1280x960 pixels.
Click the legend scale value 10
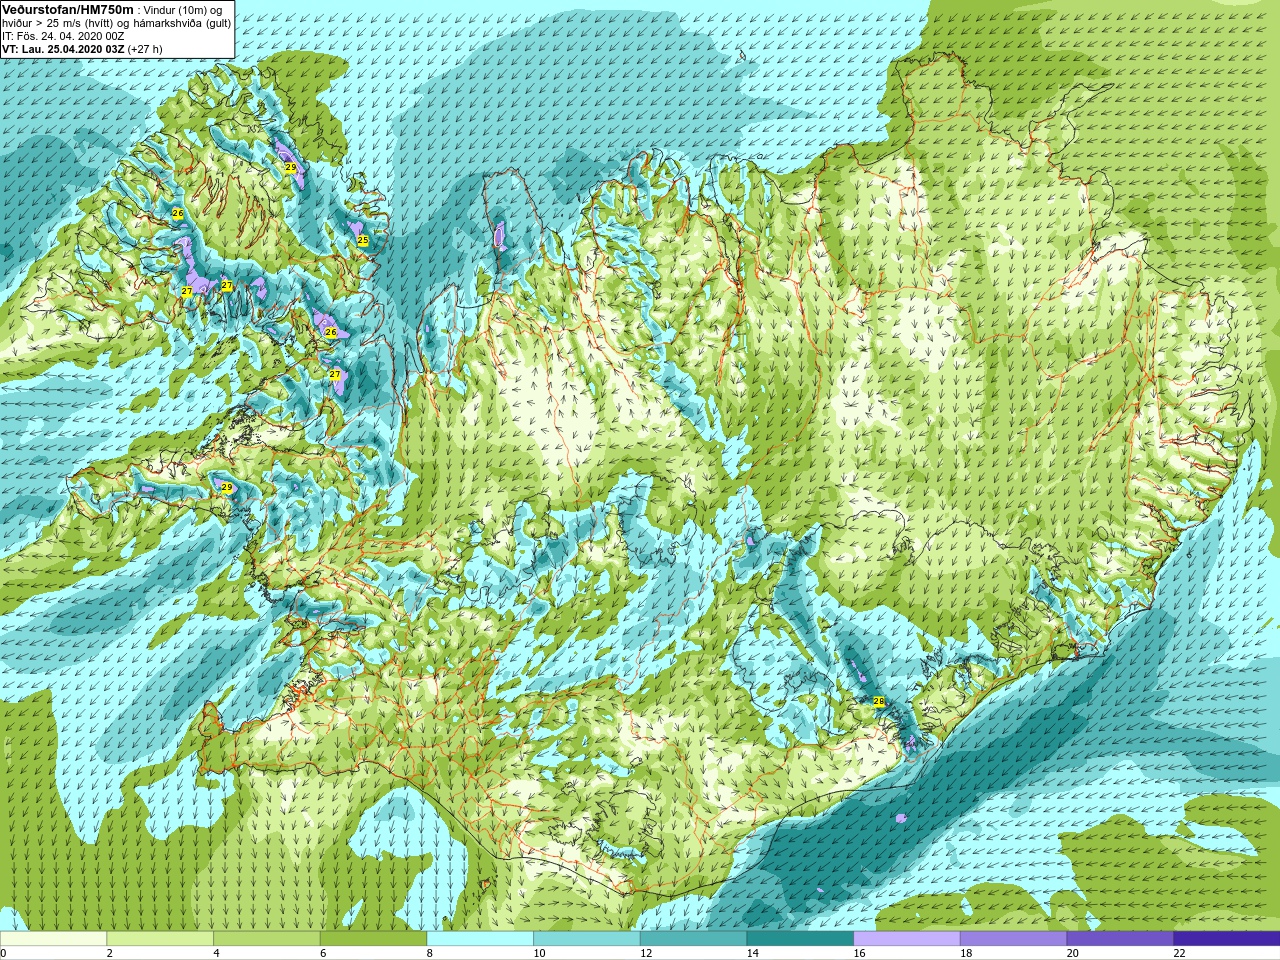(x=539, y=953)
